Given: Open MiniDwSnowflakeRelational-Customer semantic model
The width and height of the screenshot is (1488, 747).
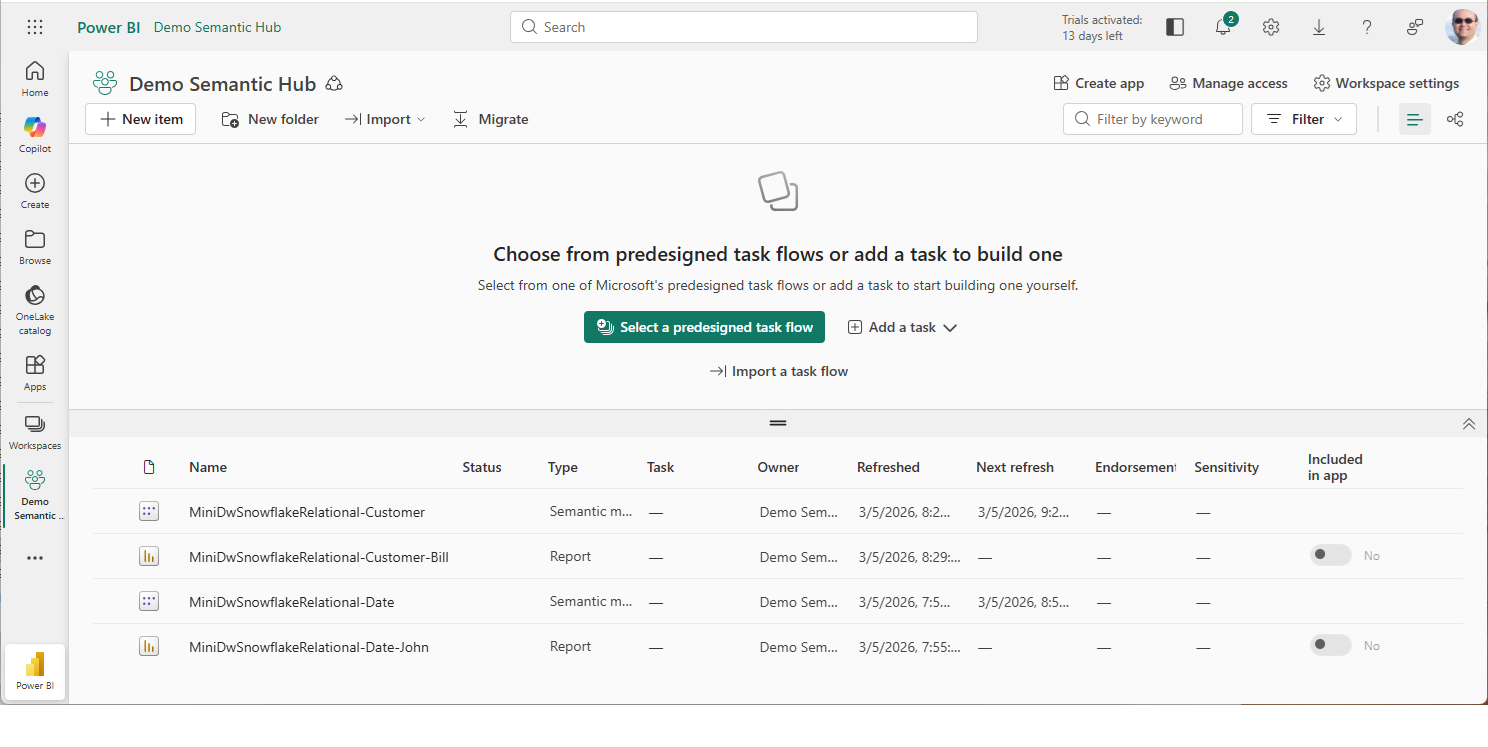Looking at the screenshot, I should [x=307, y=512].
